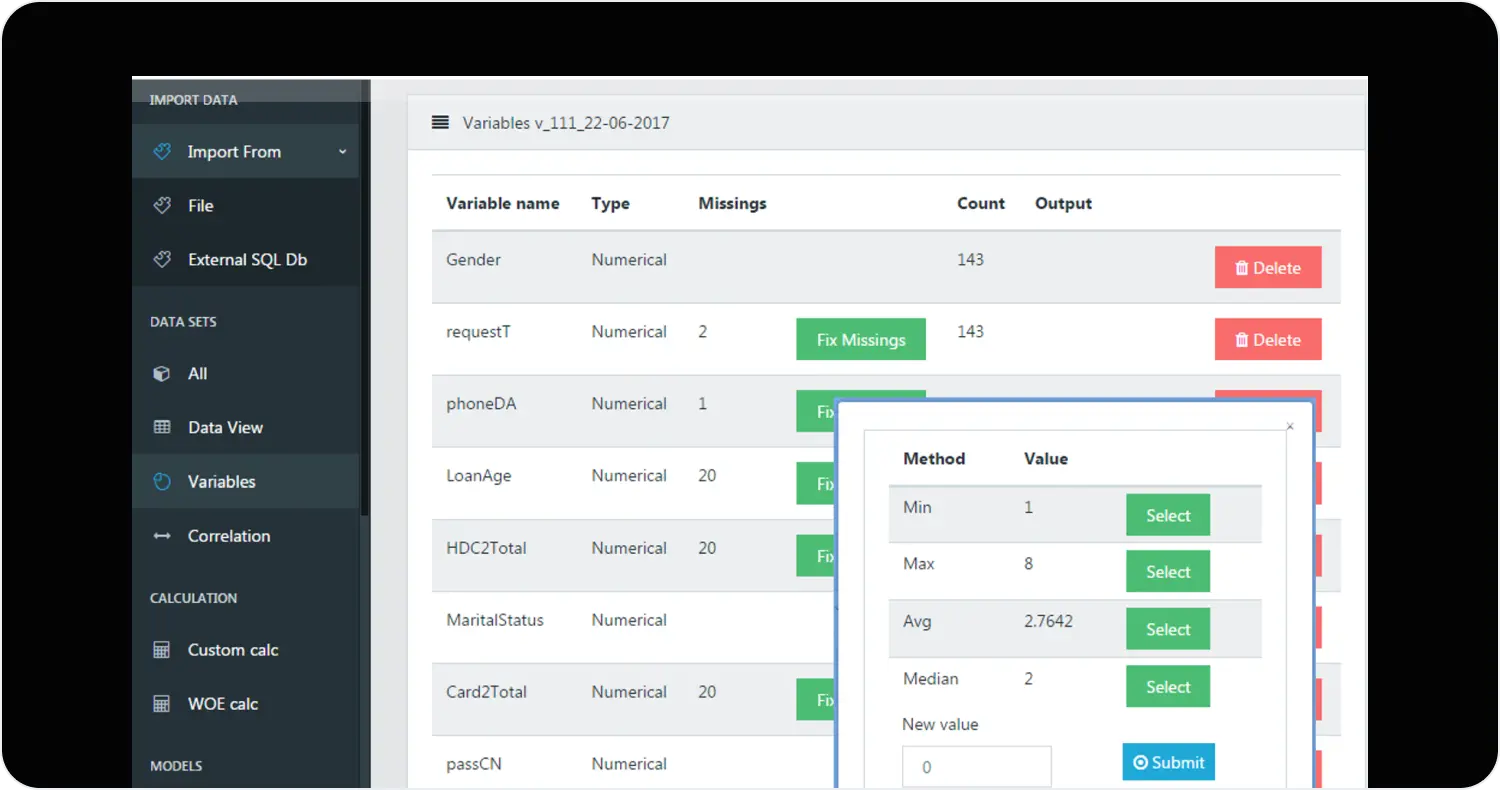Click the HDC2Total variable name
Image resolution: width=1500 pixels, height=790 pixels.
(x=486, y=547)
